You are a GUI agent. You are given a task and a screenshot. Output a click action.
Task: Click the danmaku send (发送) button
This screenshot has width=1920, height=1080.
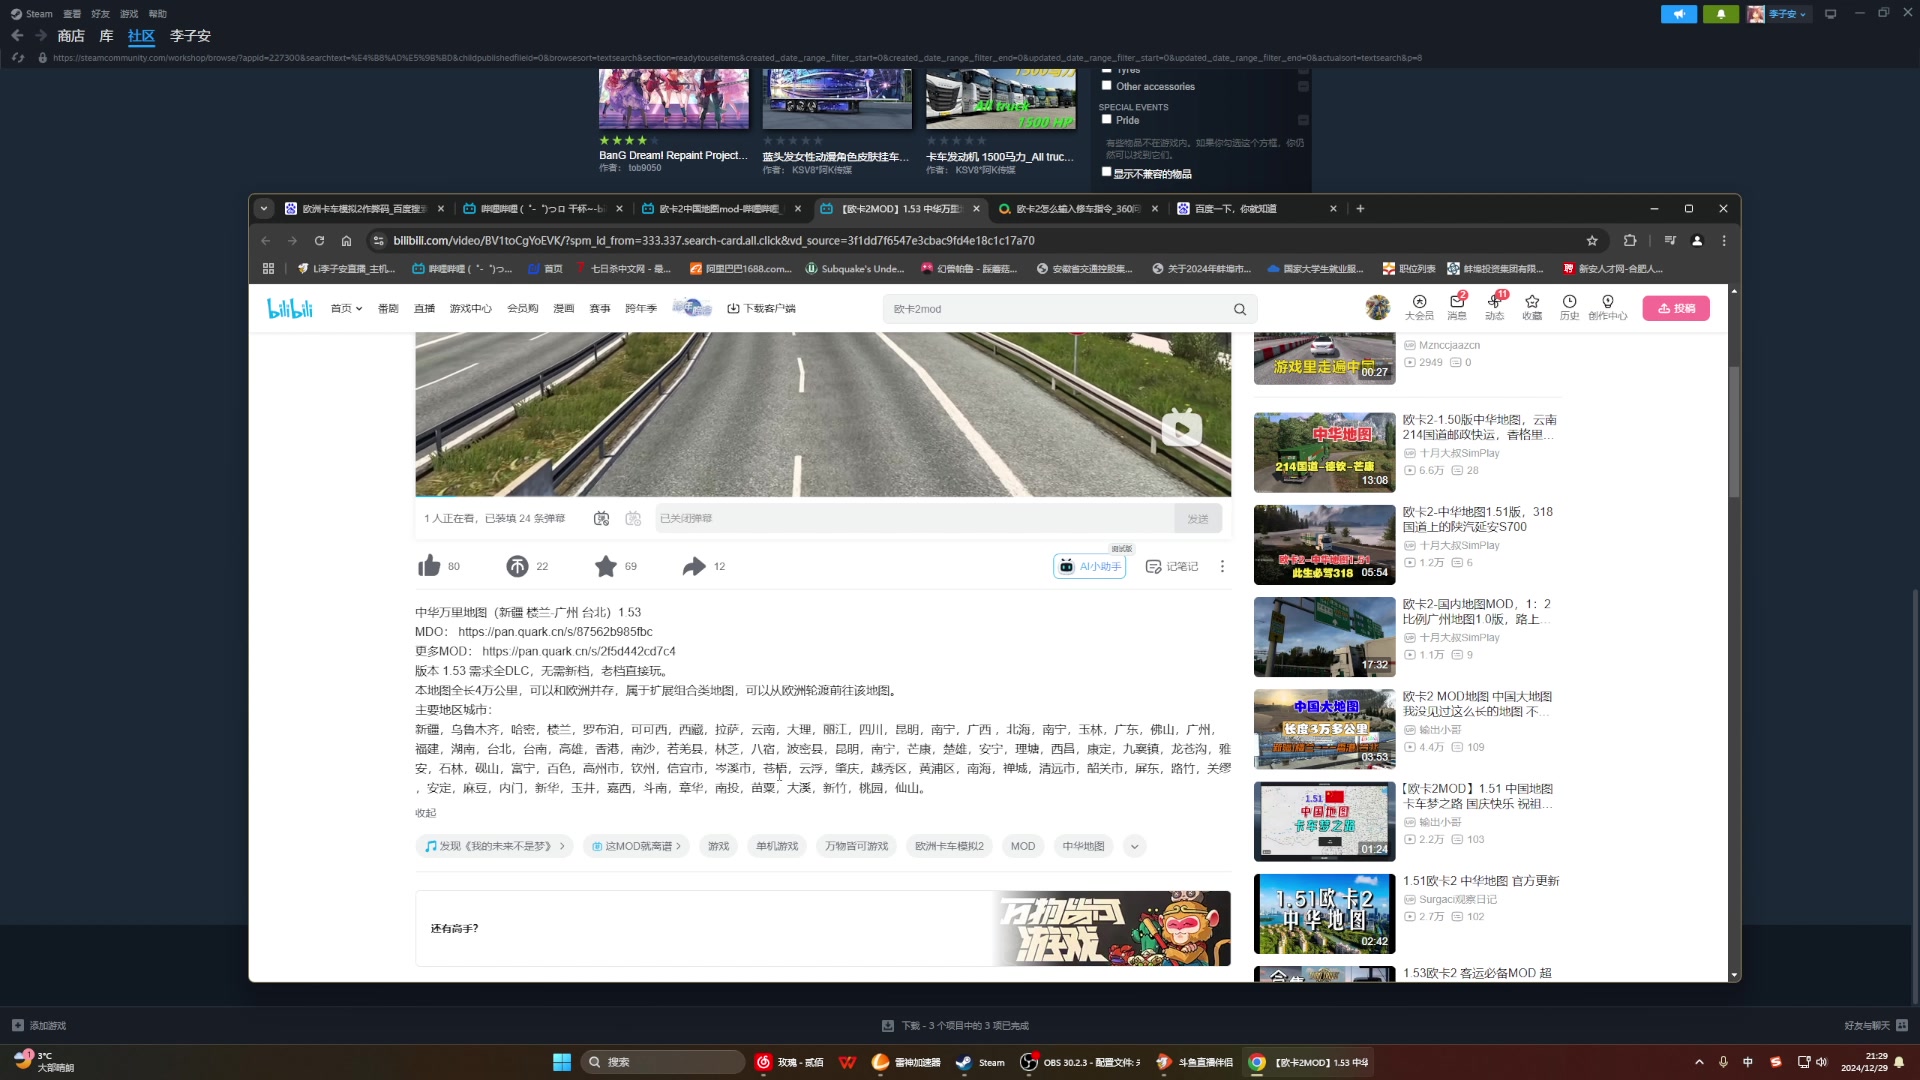pyautogui.click(x=1198, y=518)
